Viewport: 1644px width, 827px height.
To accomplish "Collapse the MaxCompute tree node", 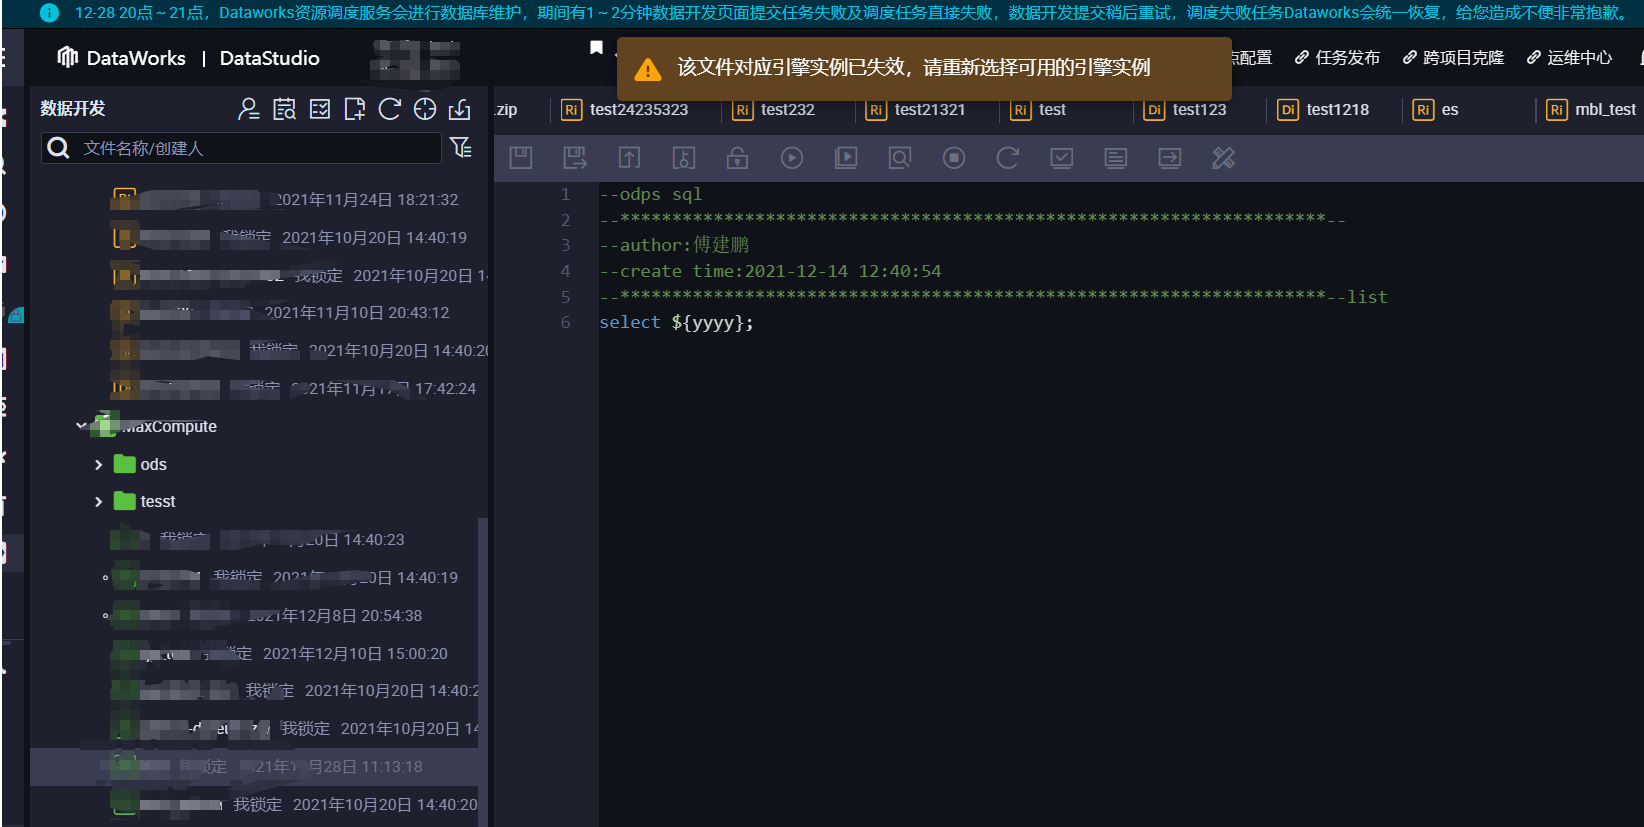I will 81,426.
